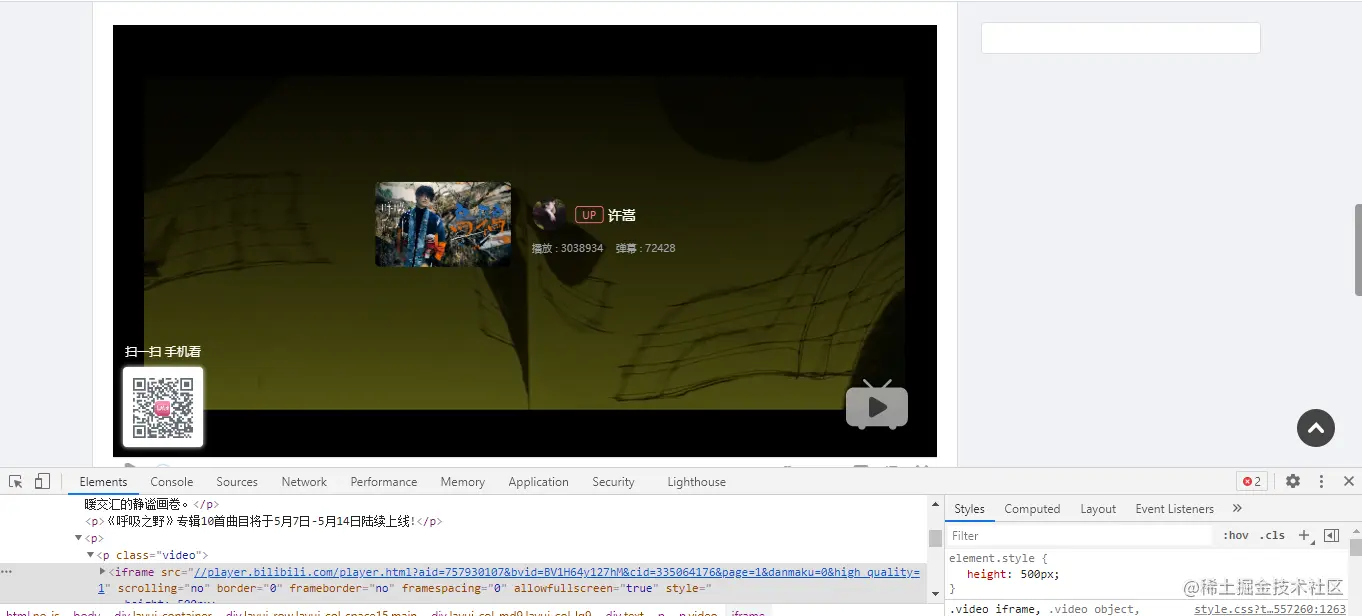
Task: Select the Styles sidebar tab
Action: pyautogui.click(x=969, y=509)
